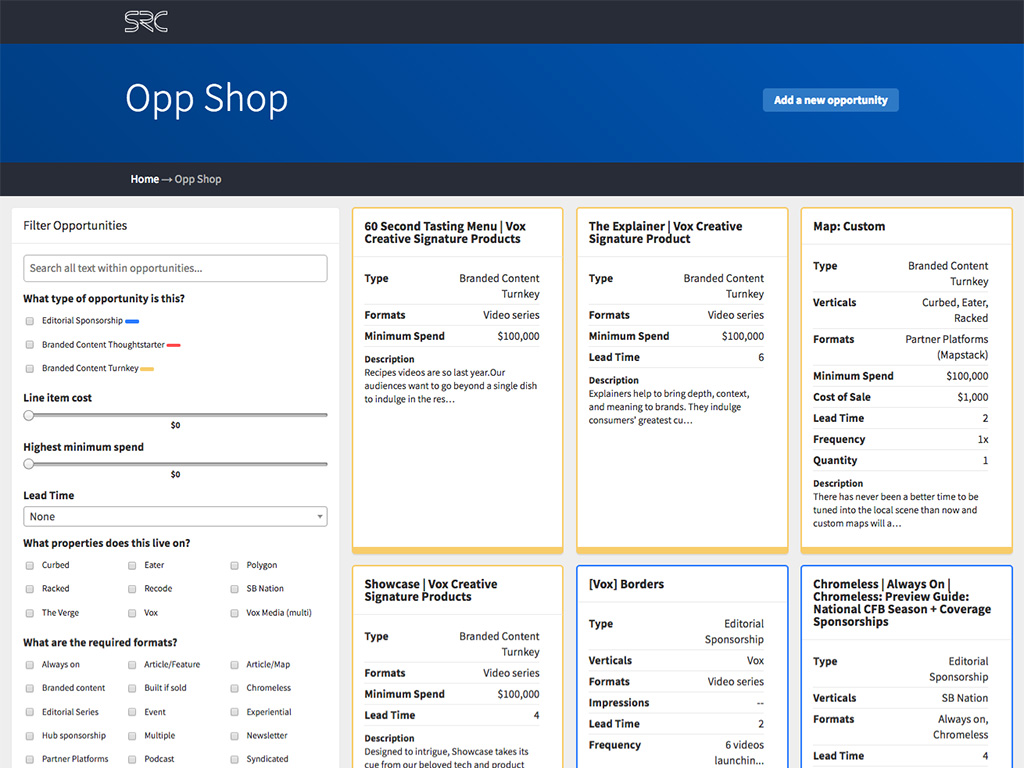Enable the Chromeless format checkbox
This screenshot has width=1024, height=768.
234,688
